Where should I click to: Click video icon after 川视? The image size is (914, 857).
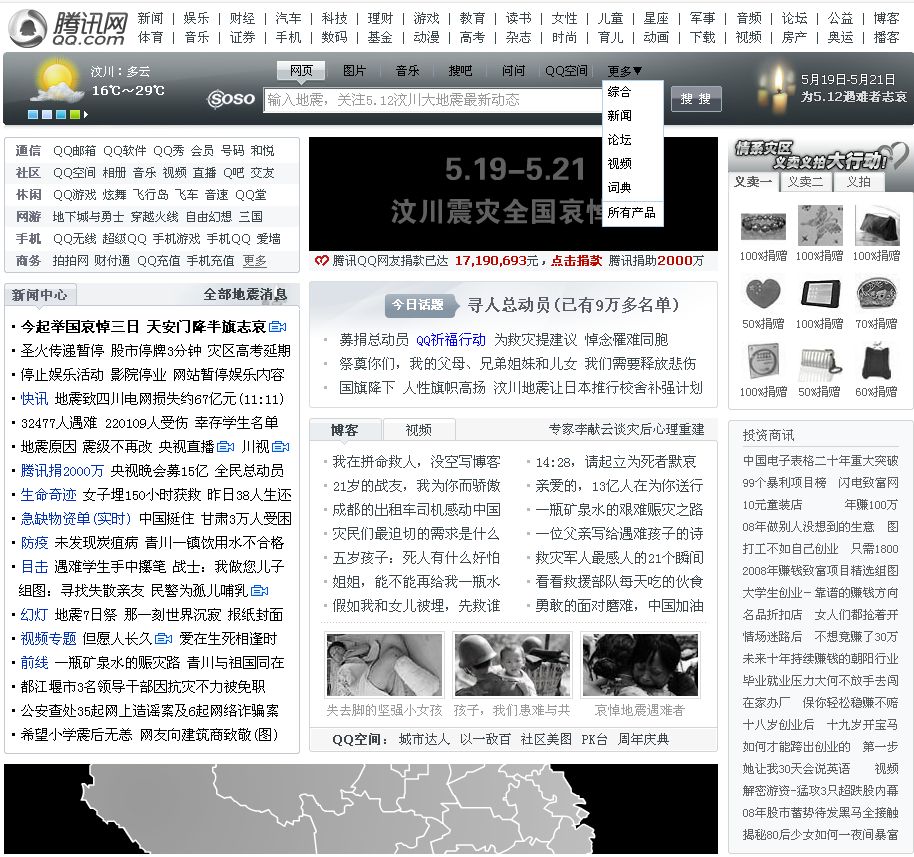point(280,447)
